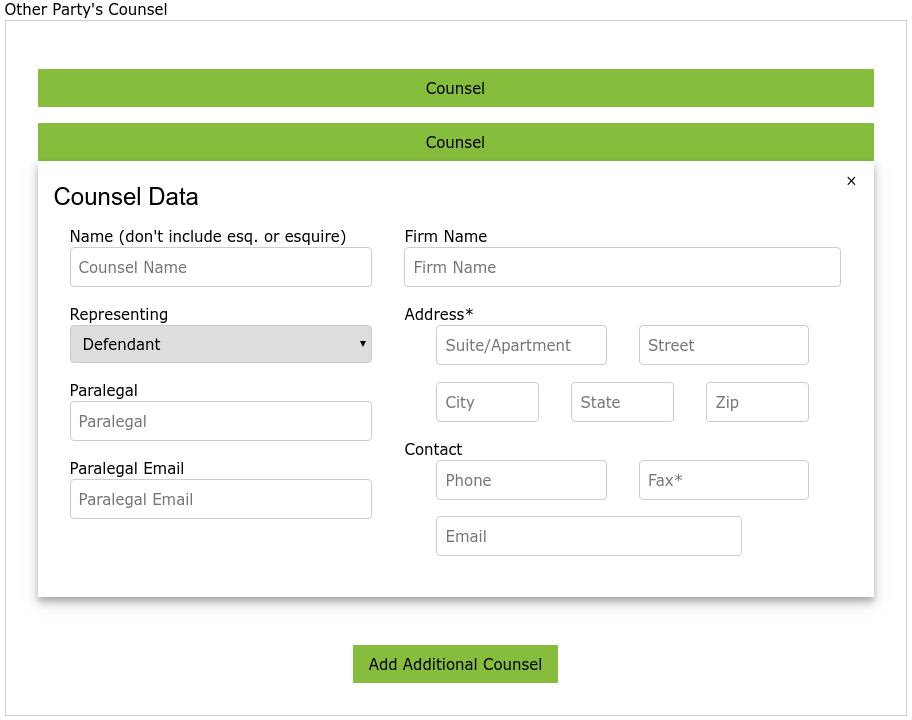912x720 pixels.
Task: Click the Representing label
Action: point(119,314)
